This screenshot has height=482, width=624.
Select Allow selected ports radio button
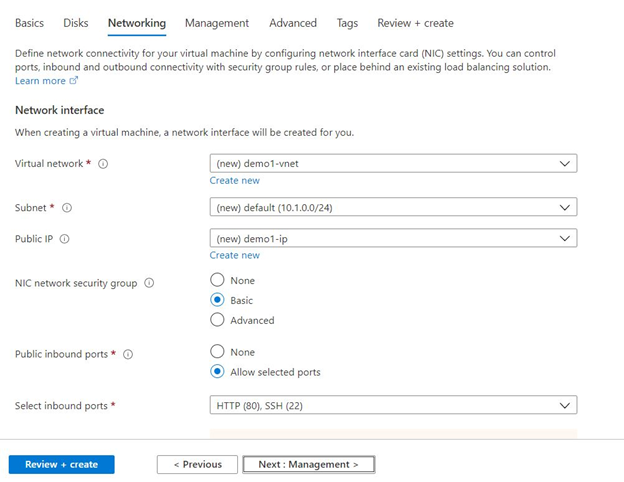pyautogui.click(x=217, y=372)
